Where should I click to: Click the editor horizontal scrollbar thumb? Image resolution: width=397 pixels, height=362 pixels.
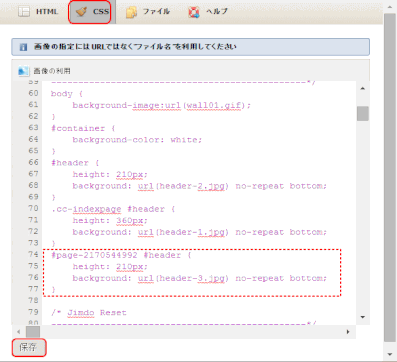[x=33, y=332]
